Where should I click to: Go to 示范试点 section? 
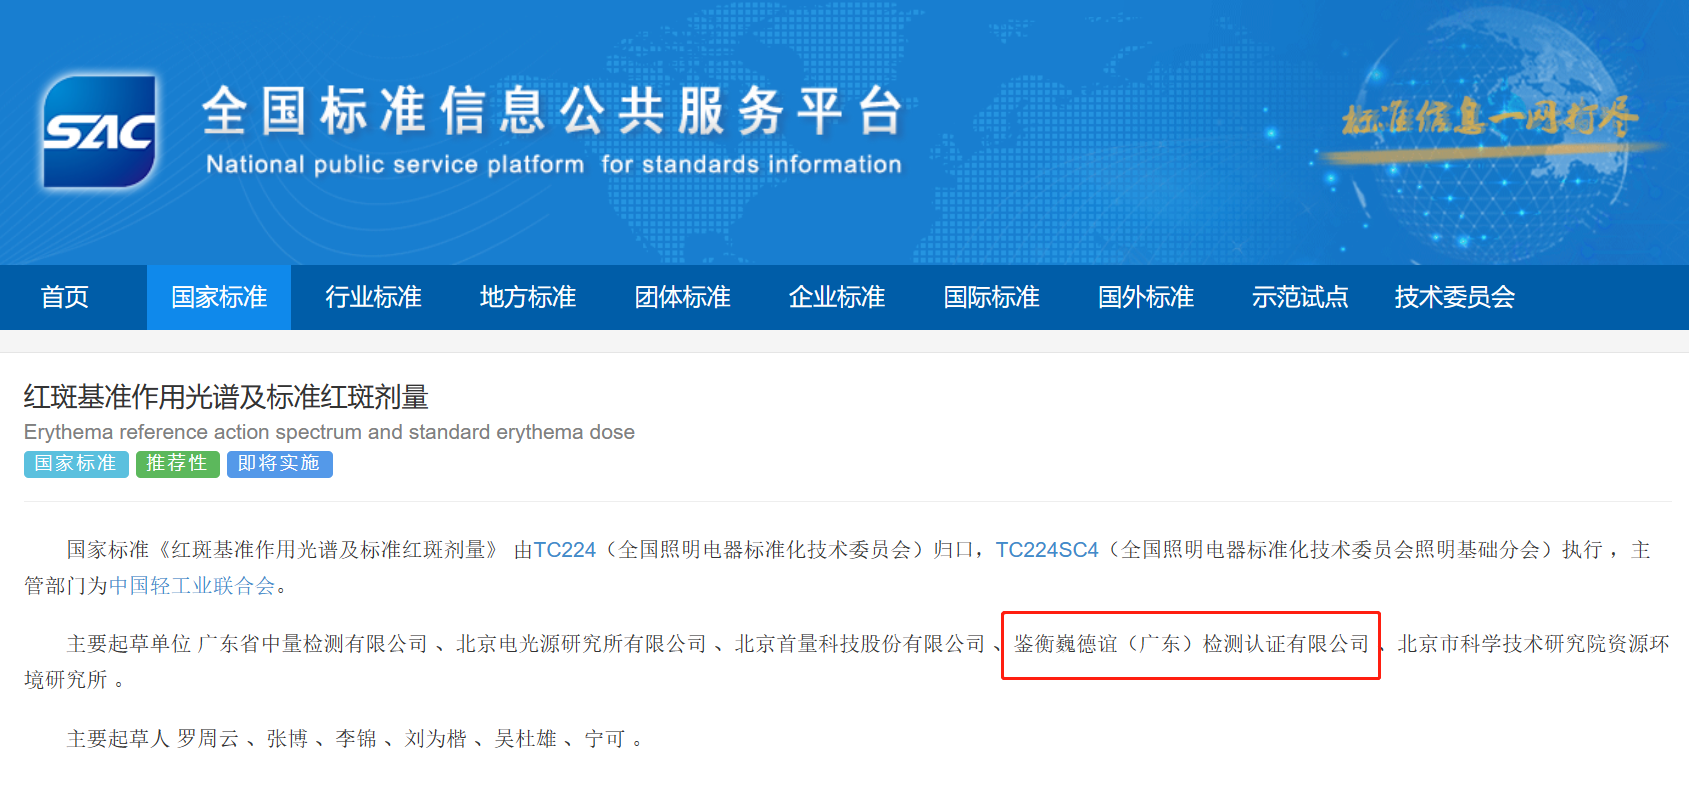(1300, 297)
